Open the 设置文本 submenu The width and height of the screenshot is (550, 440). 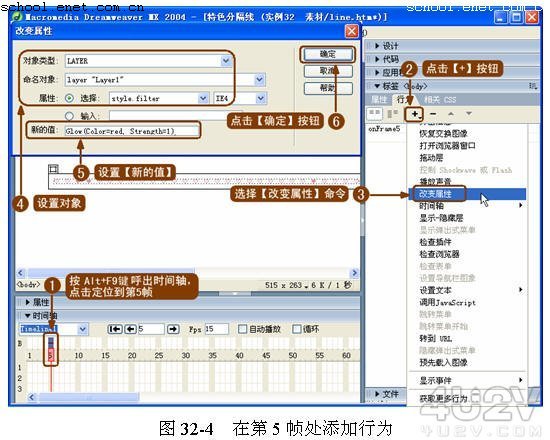point(467,290)
